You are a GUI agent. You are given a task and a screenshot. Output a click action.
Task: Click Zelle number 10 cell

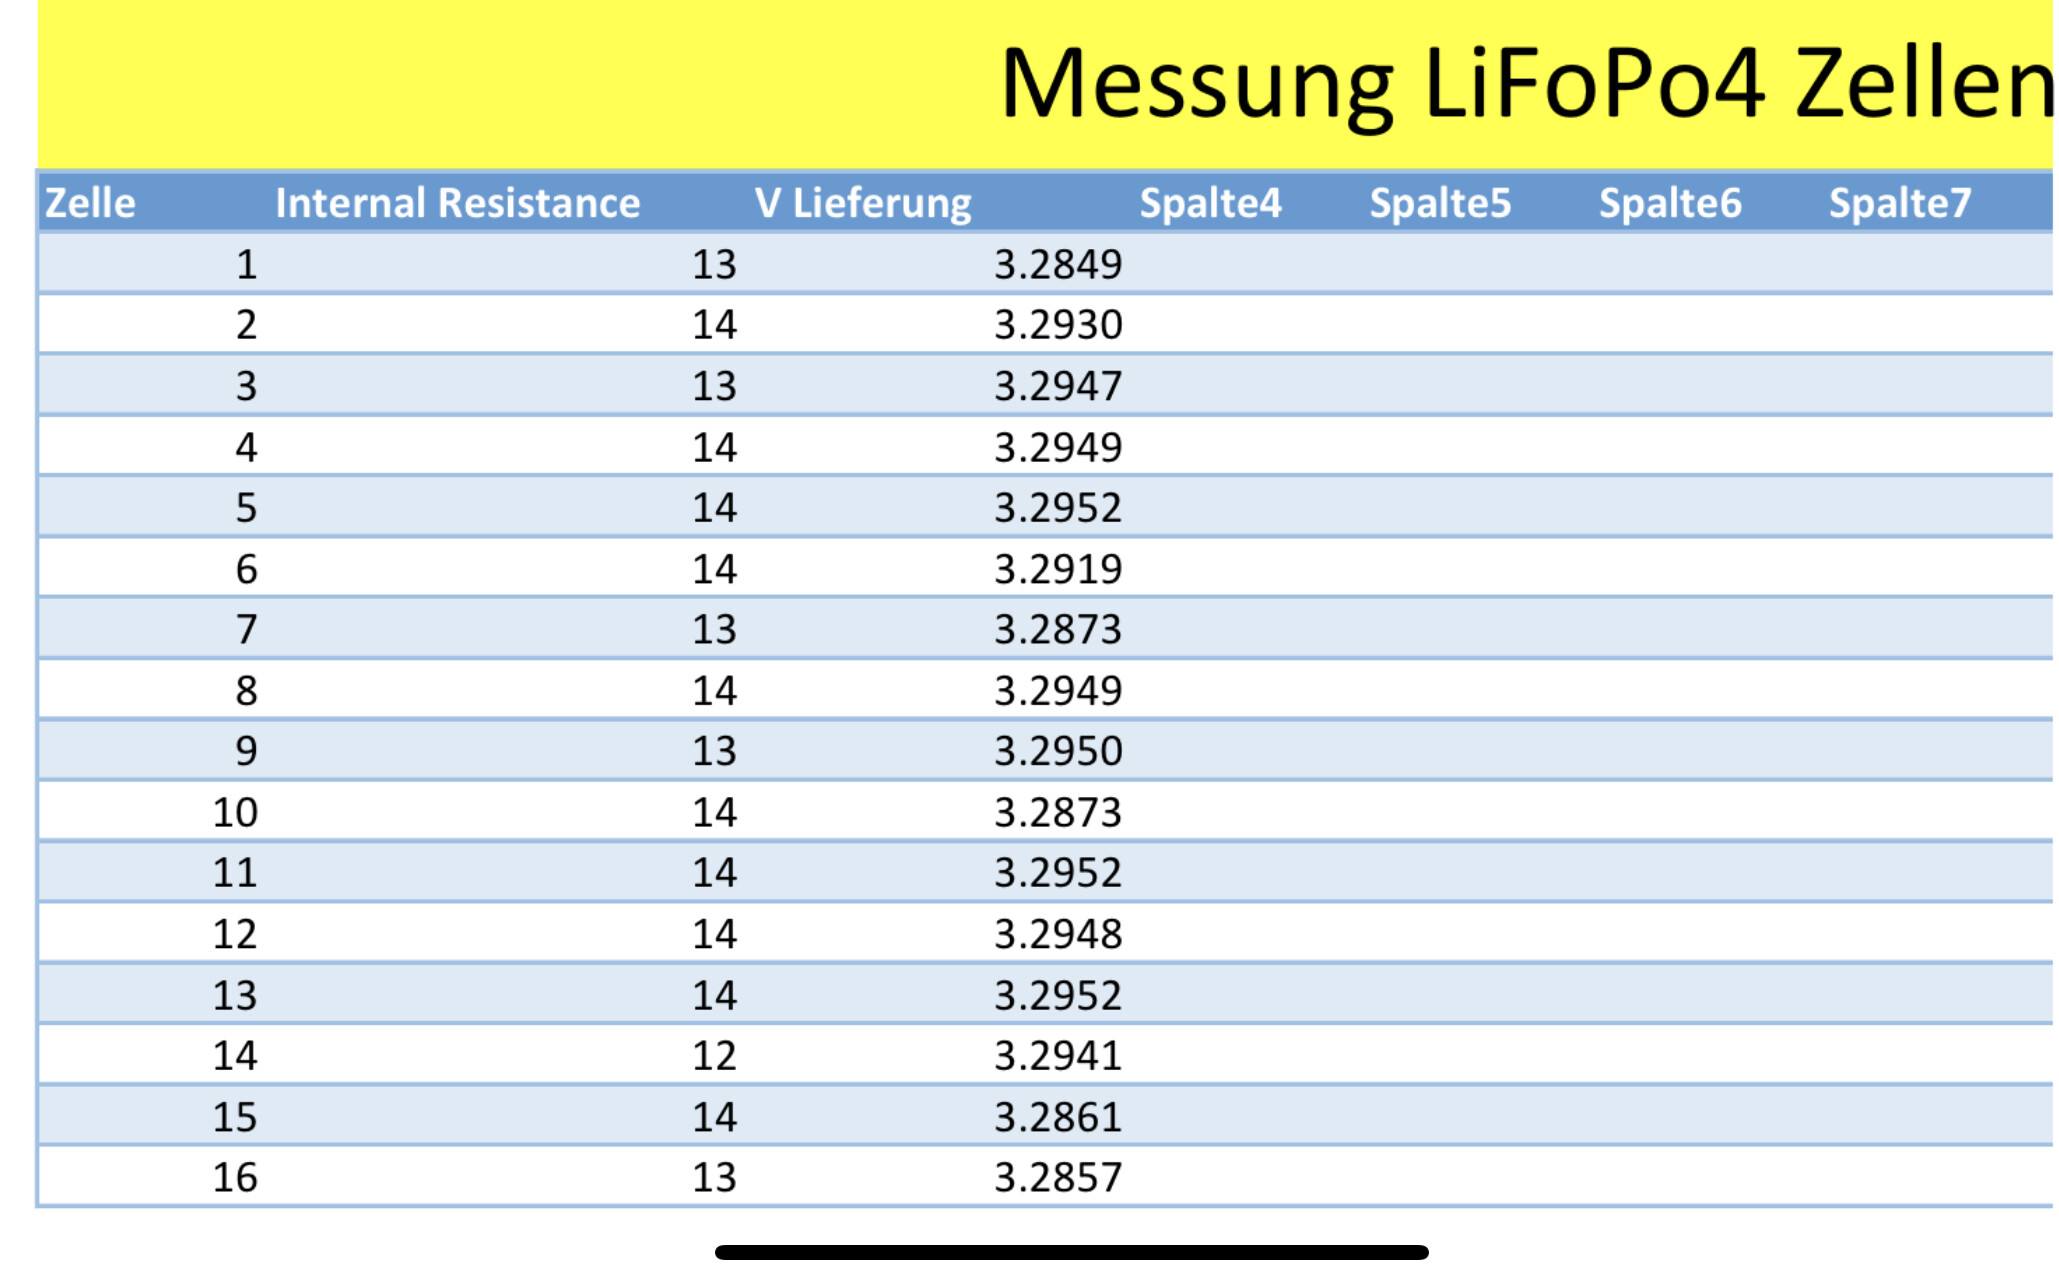(x=235, y=812)
